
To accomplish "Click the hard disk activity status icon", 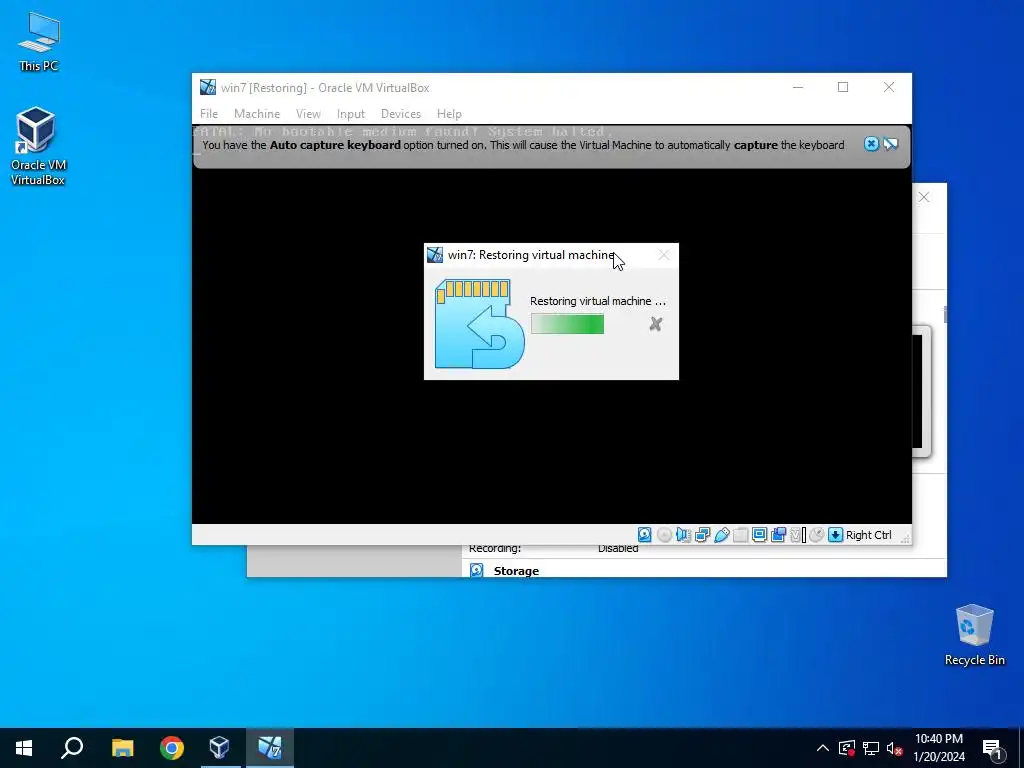I will [644, 535].
